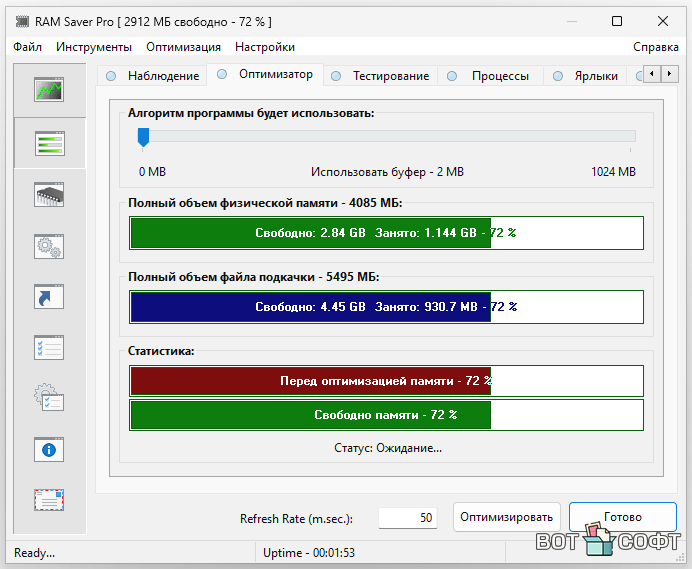Open the mail envelope sidebar icon

click(x=49, y=500)
